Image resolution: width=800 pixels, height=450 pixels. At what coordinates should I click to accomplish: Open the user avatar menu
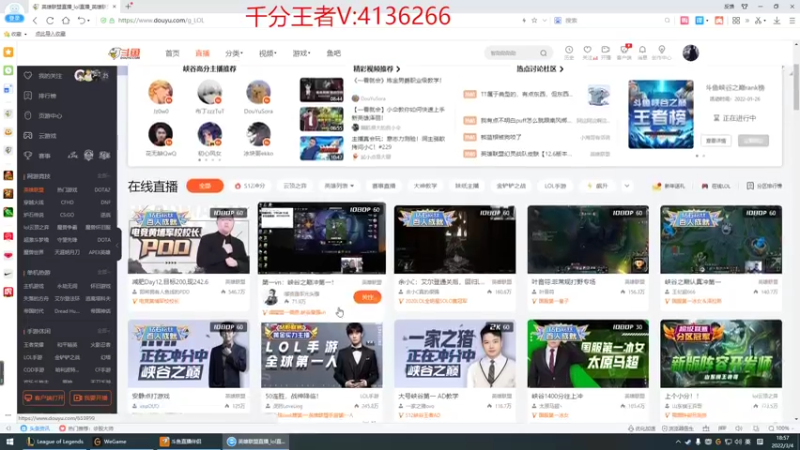point(690,53)
